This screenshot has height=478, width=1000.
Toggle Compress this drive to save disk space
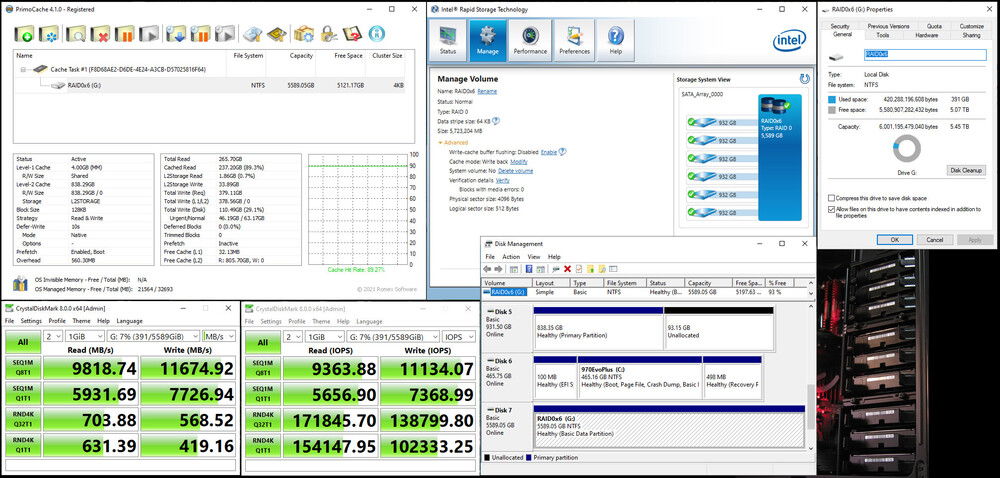pos(832,198)
